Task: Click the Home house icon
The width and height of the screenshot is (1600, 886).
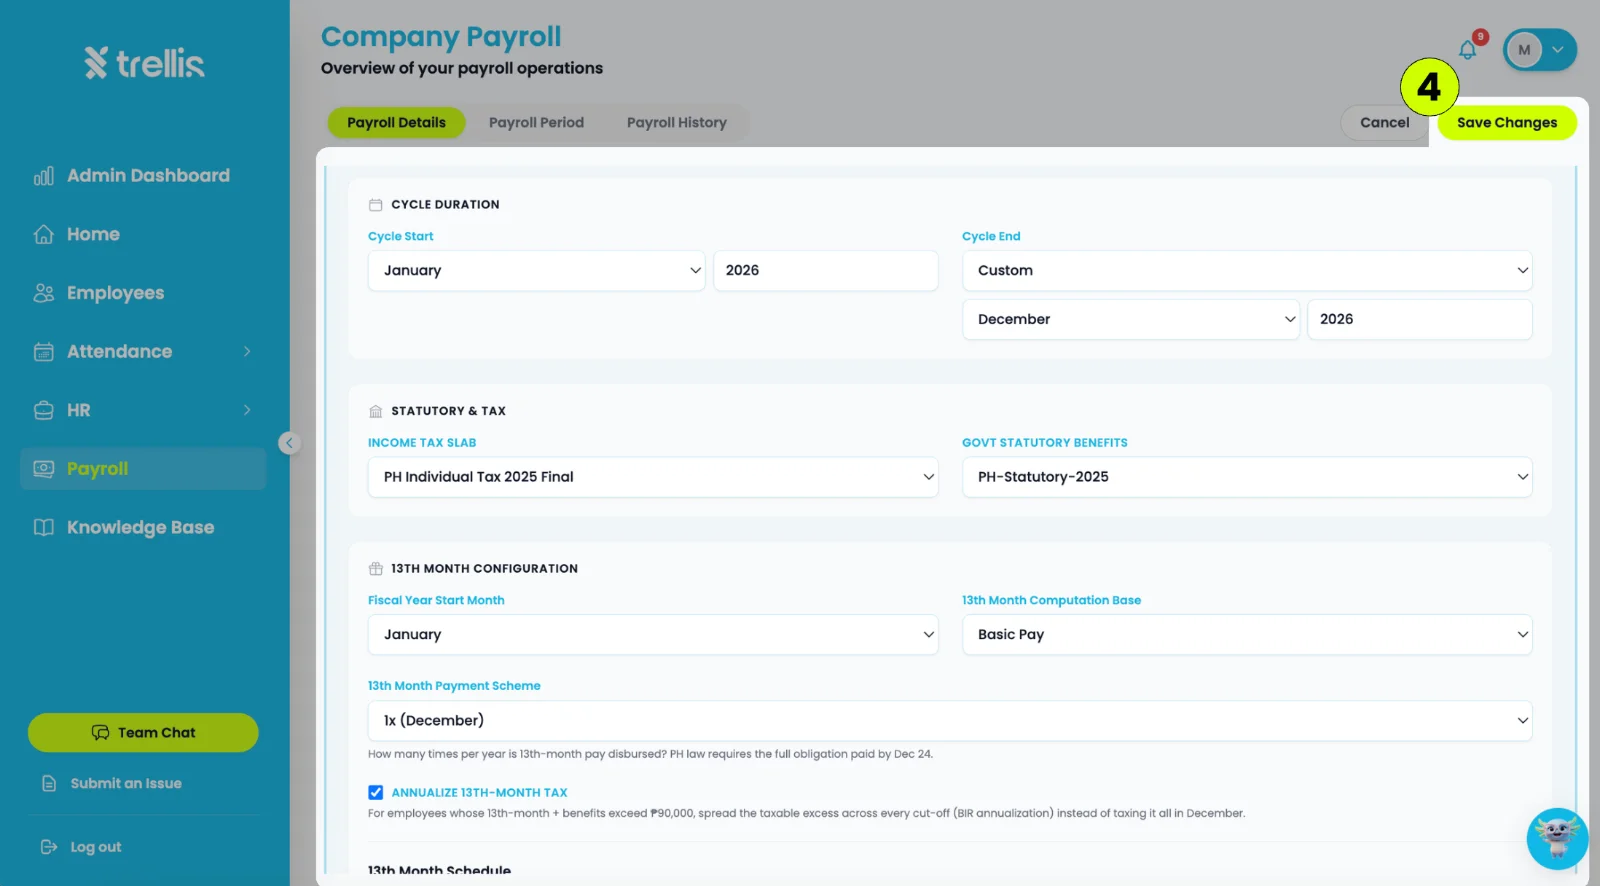Action: tap(44, 234)
